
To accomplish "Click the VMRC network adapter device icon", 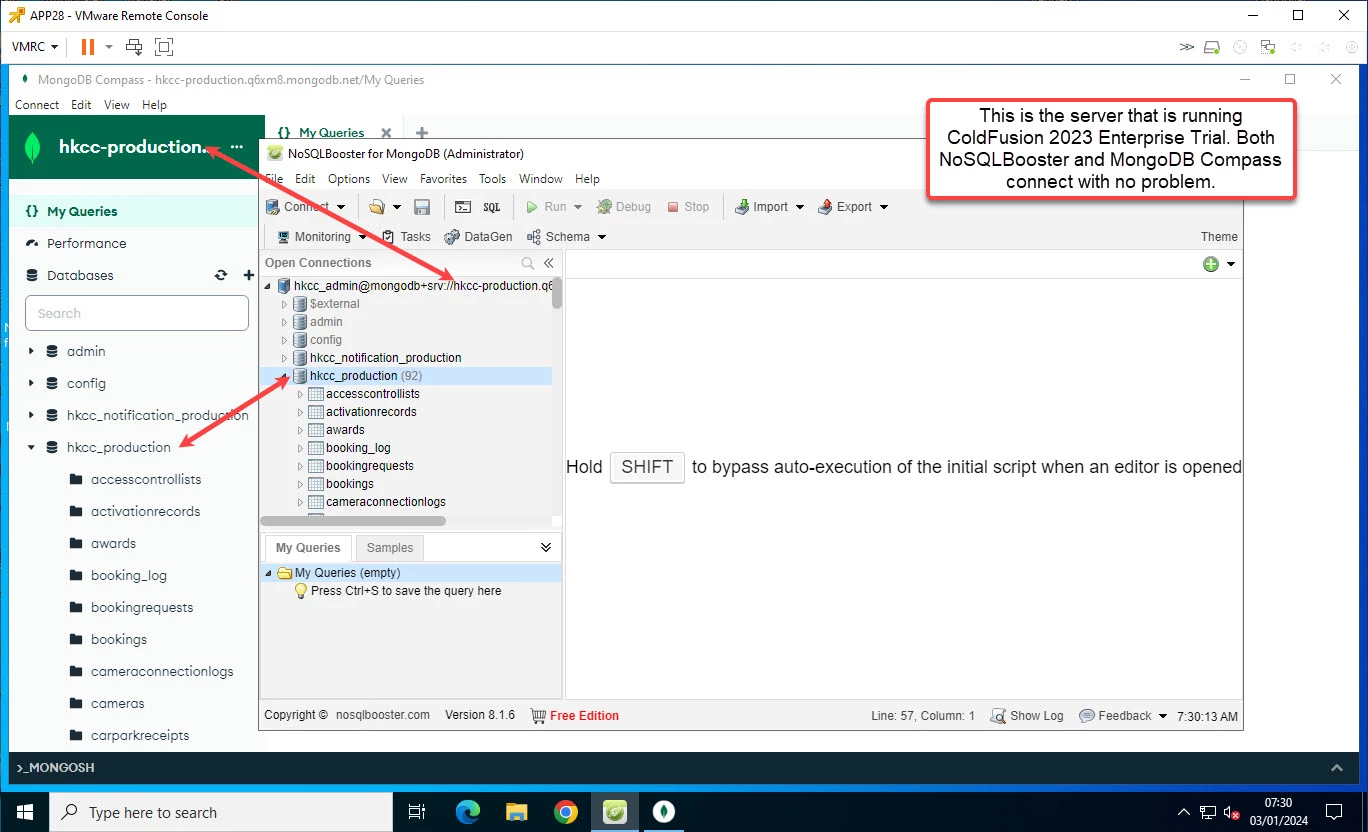I will (1268, 46).
